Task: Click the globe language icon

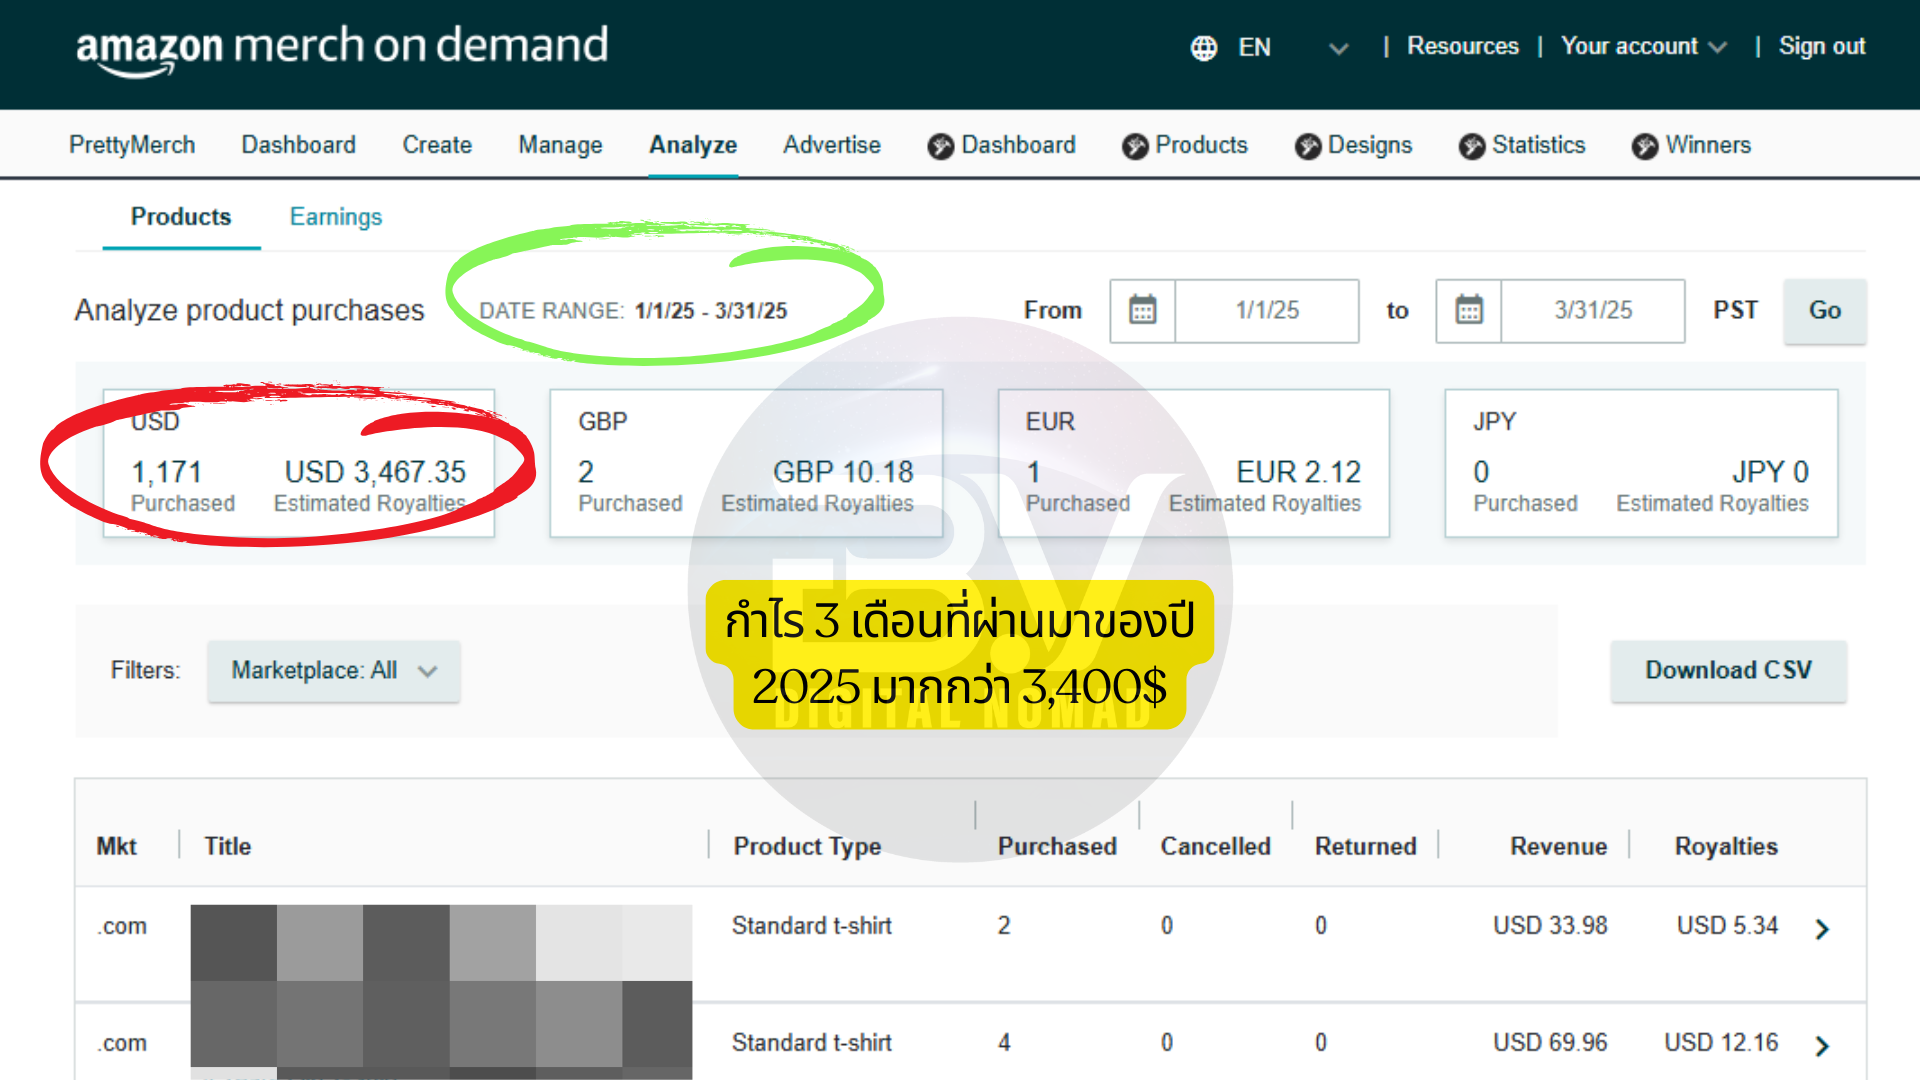Action: coord(1204,47)
